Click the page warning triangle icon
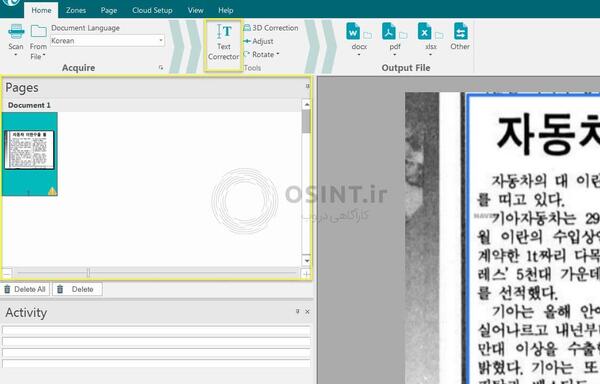 (x=52, y=191)
